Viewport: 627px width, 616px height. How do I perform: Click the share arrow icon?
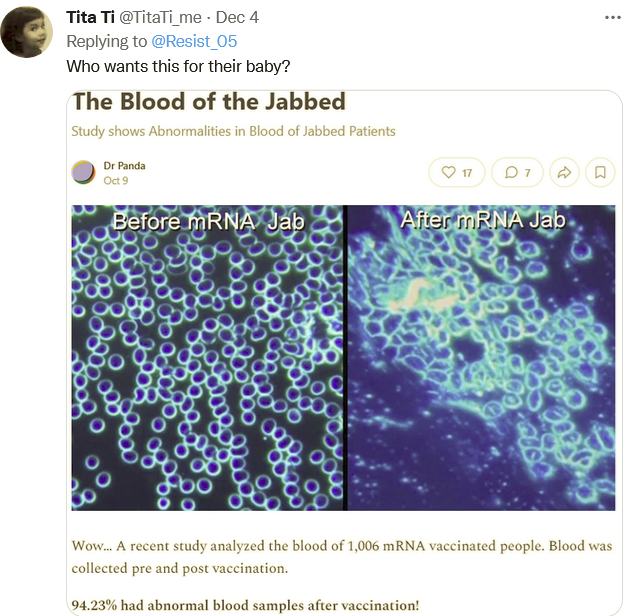[x=564, y=172]
